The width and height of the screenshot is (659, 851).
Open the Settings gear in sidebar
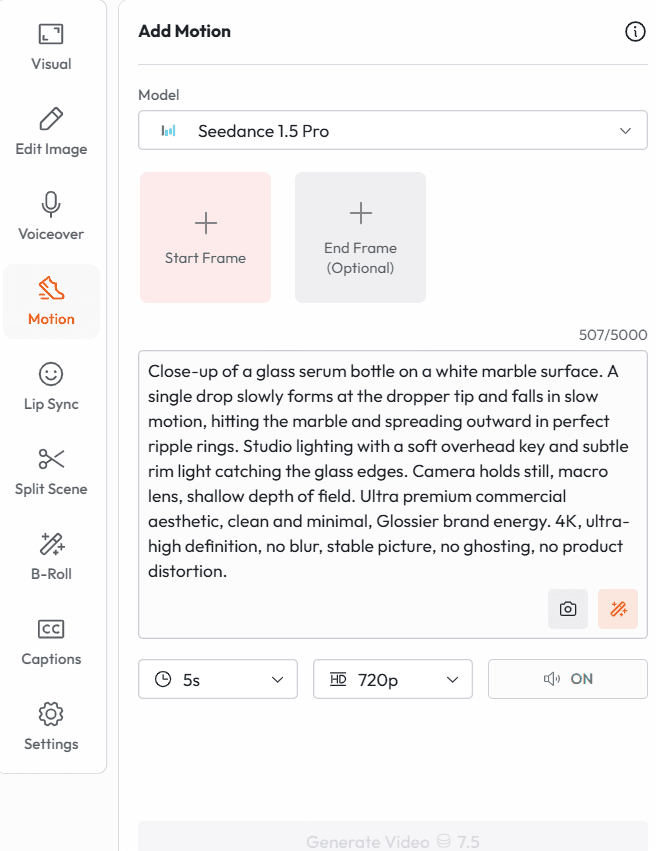51,727
